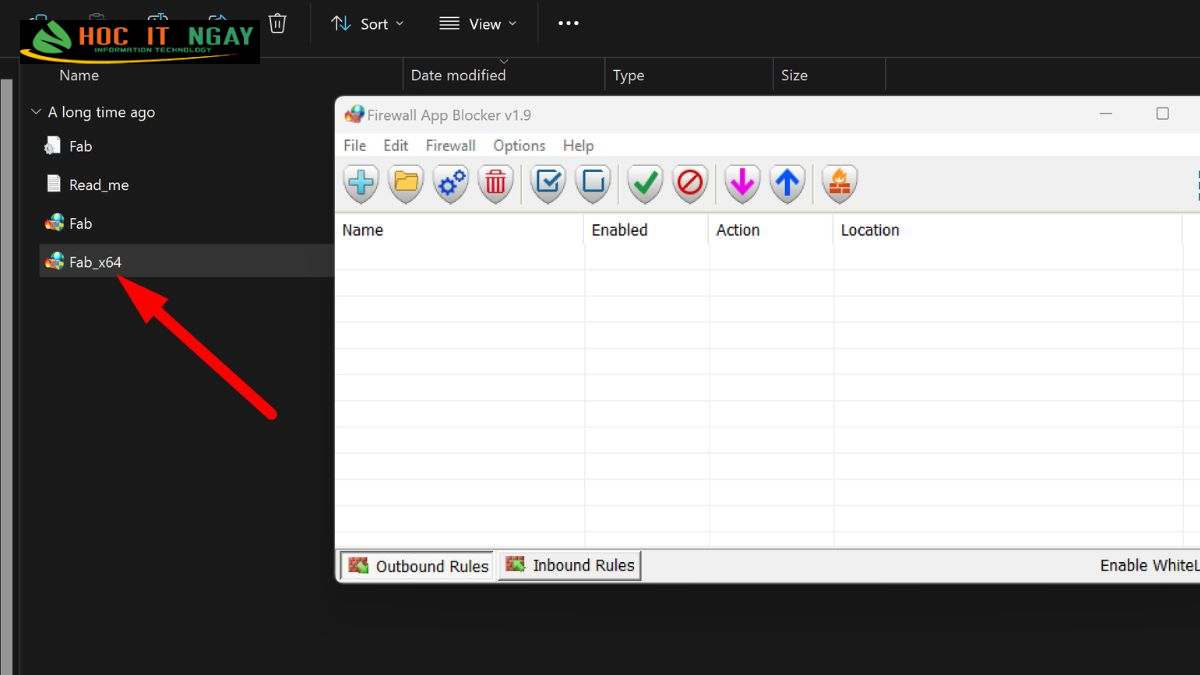Screen dimensions: 1200x675
Task: Switch to the Inbound Rules tab
Action: point(569,565)
